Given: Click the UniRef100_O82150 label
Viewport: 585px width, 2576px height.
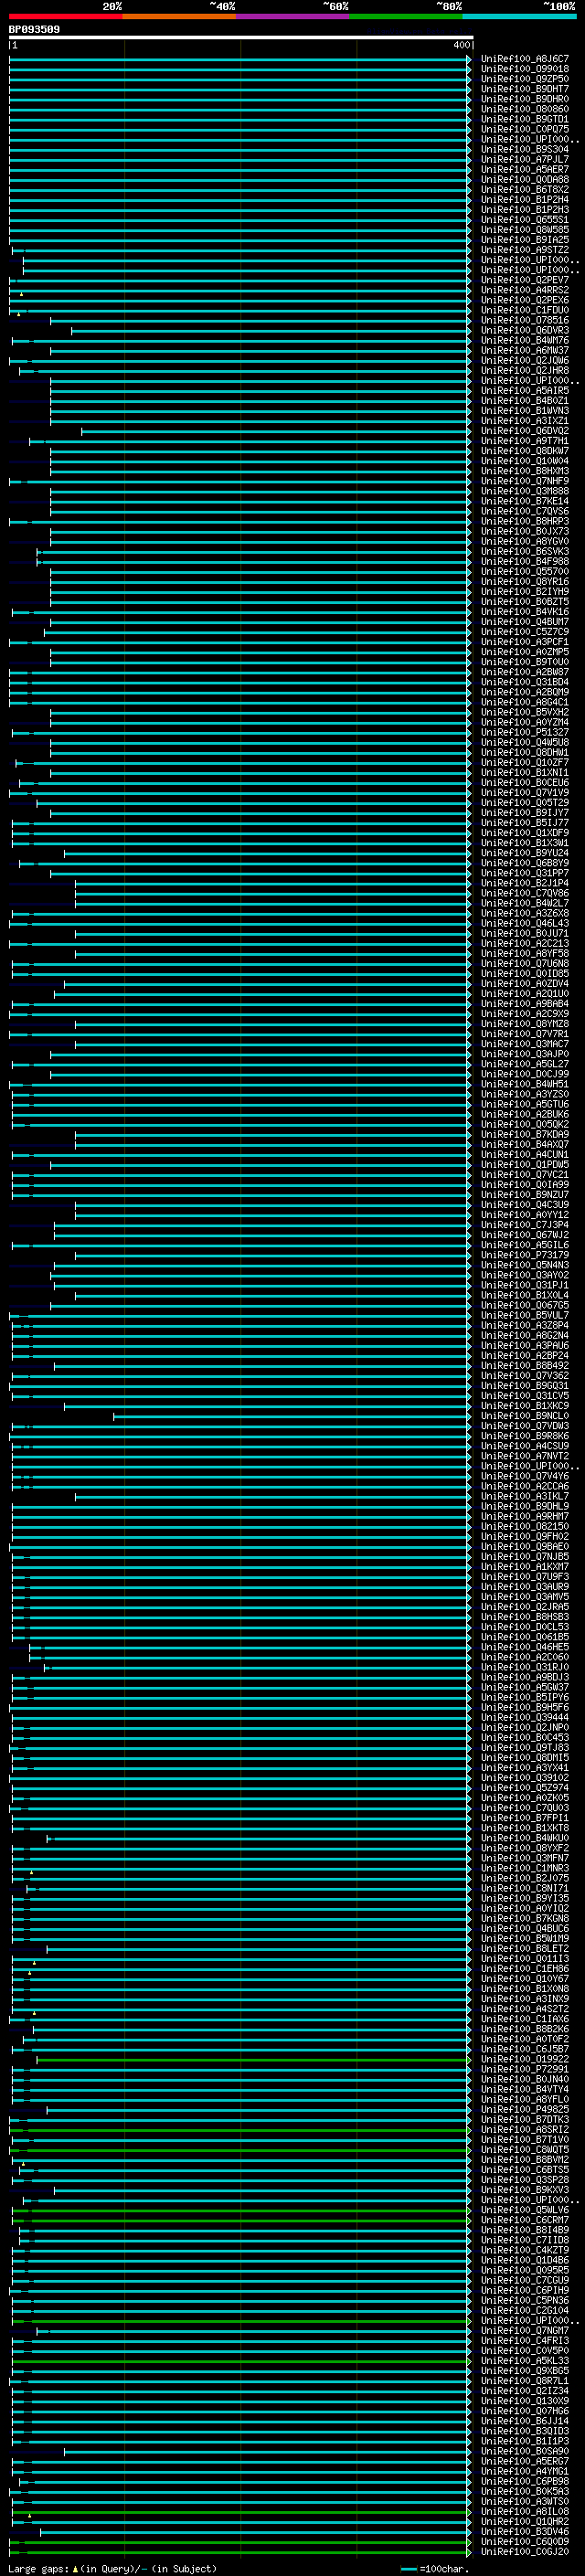Looking at the screenshot, I should point(525,1526).
